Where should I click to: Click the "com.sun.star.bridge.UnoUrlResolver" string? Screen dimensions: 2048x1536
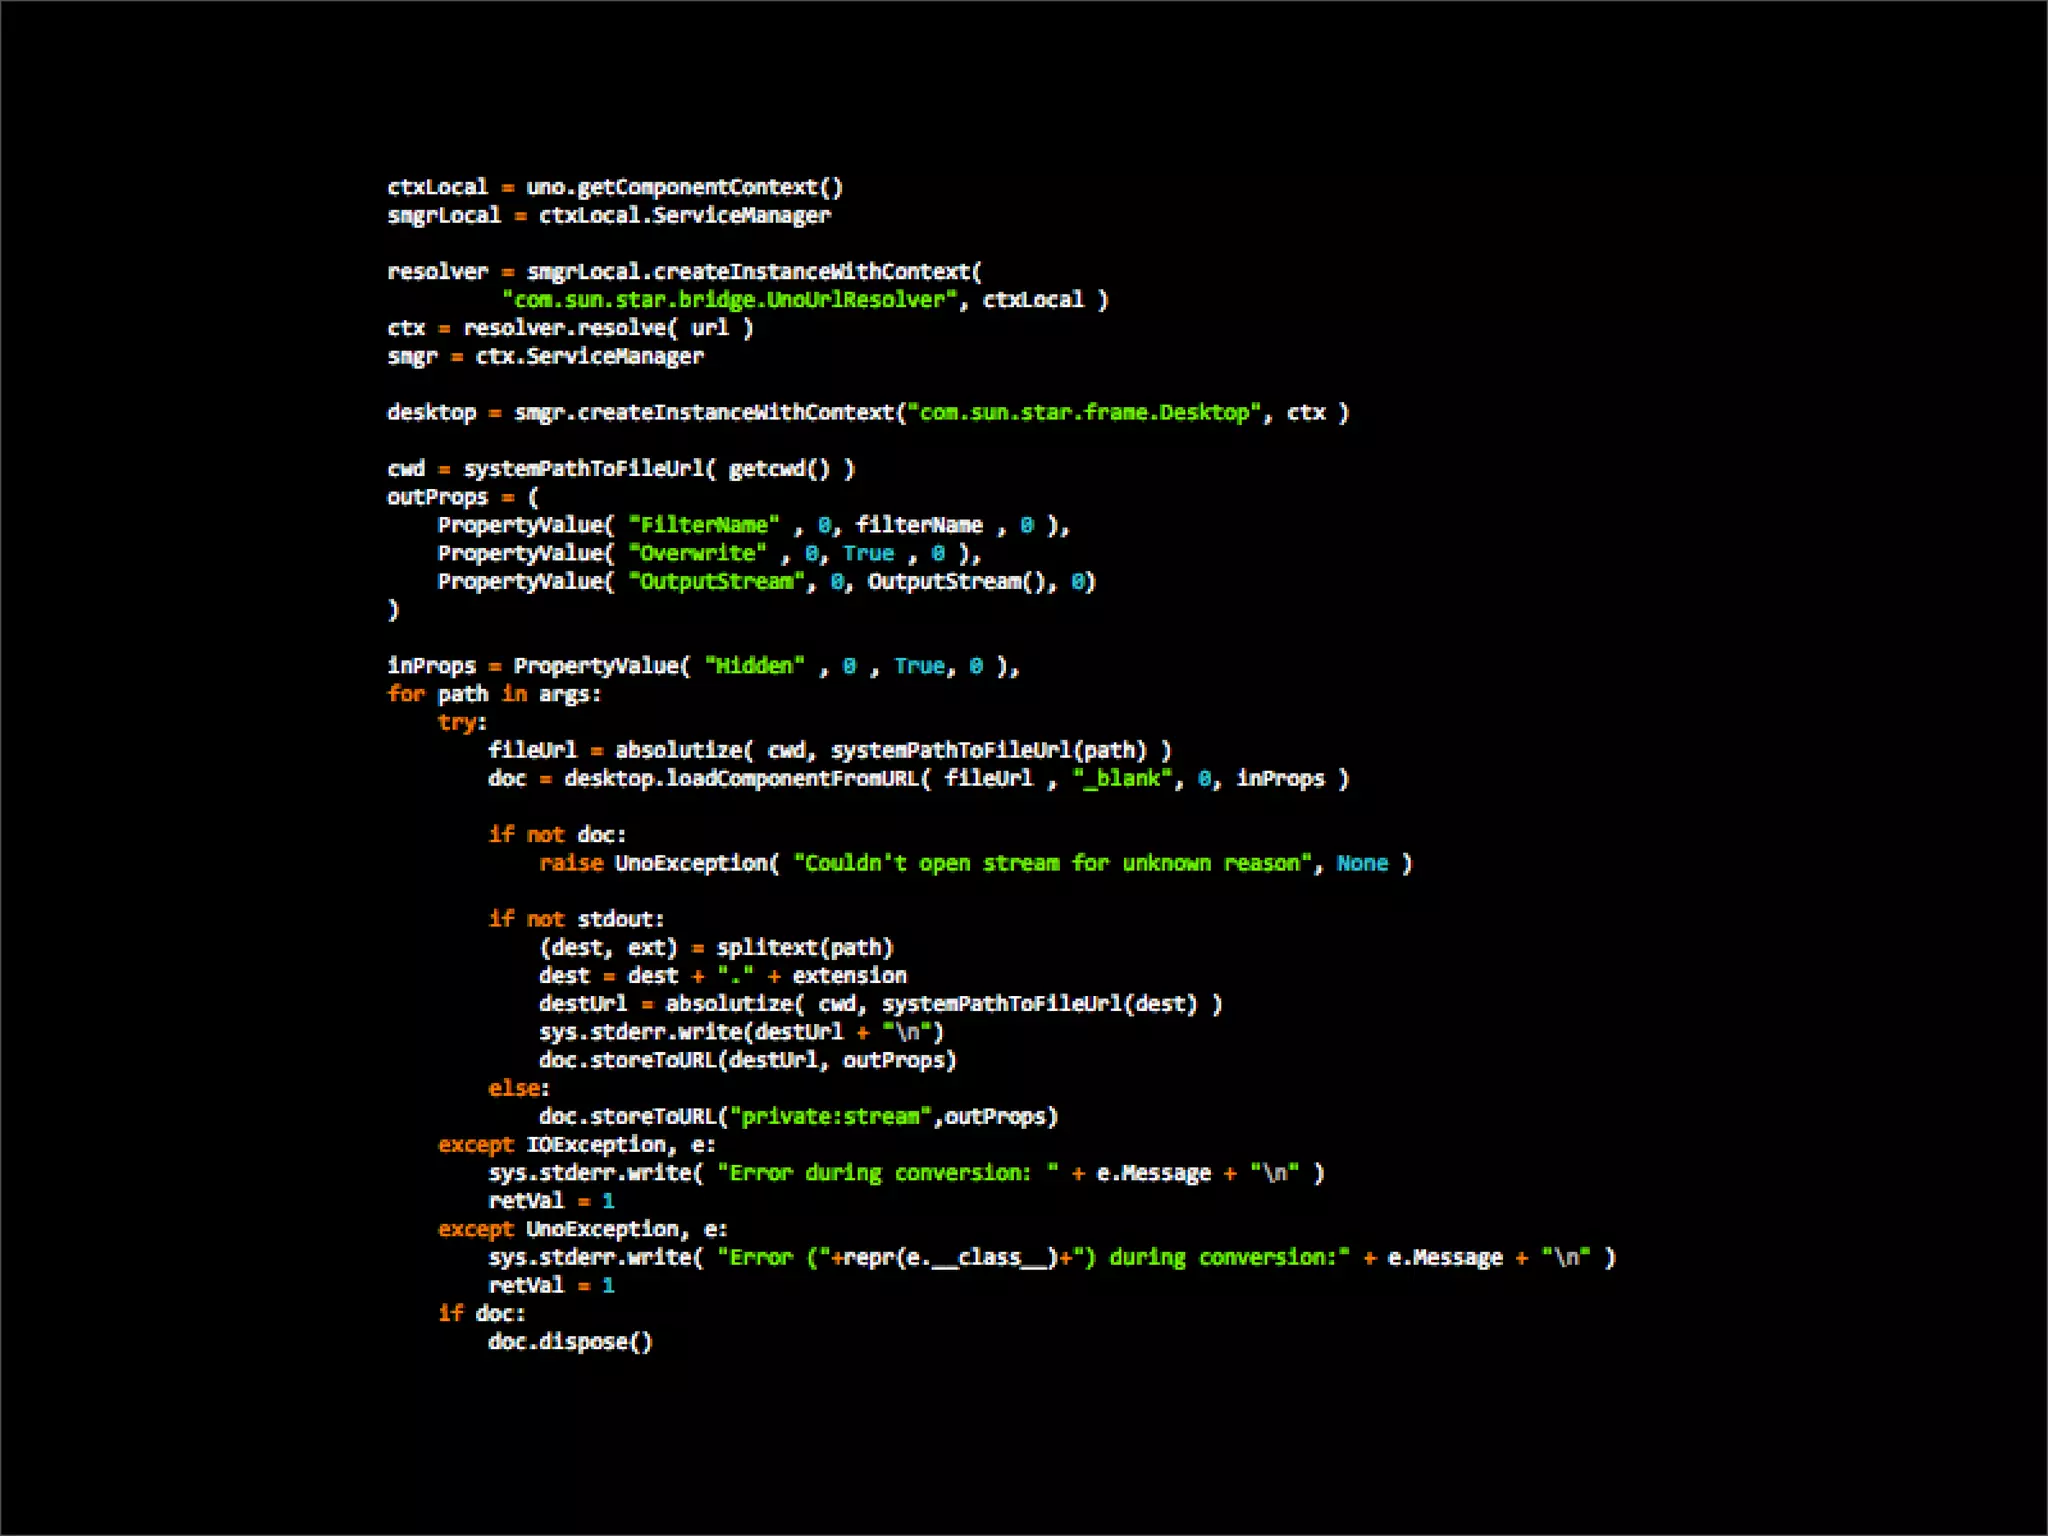point(730,300)
